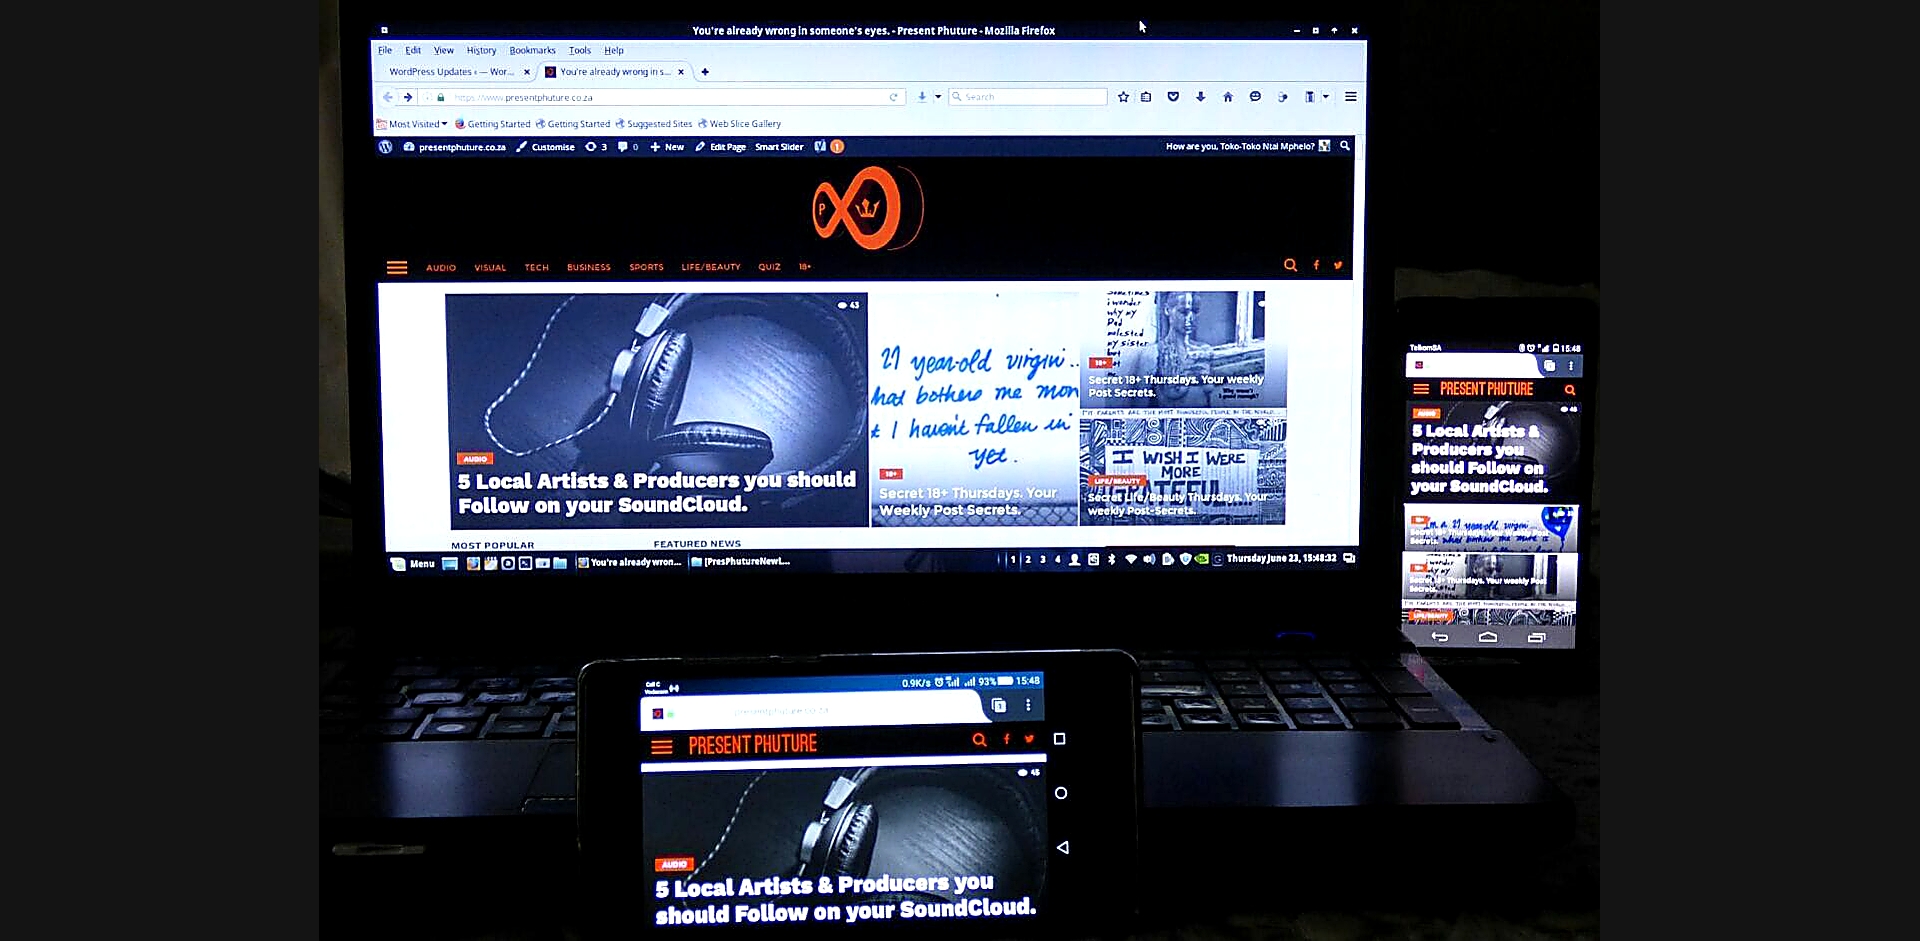Click Edit Page in the admin bar

tap(721, 147)
